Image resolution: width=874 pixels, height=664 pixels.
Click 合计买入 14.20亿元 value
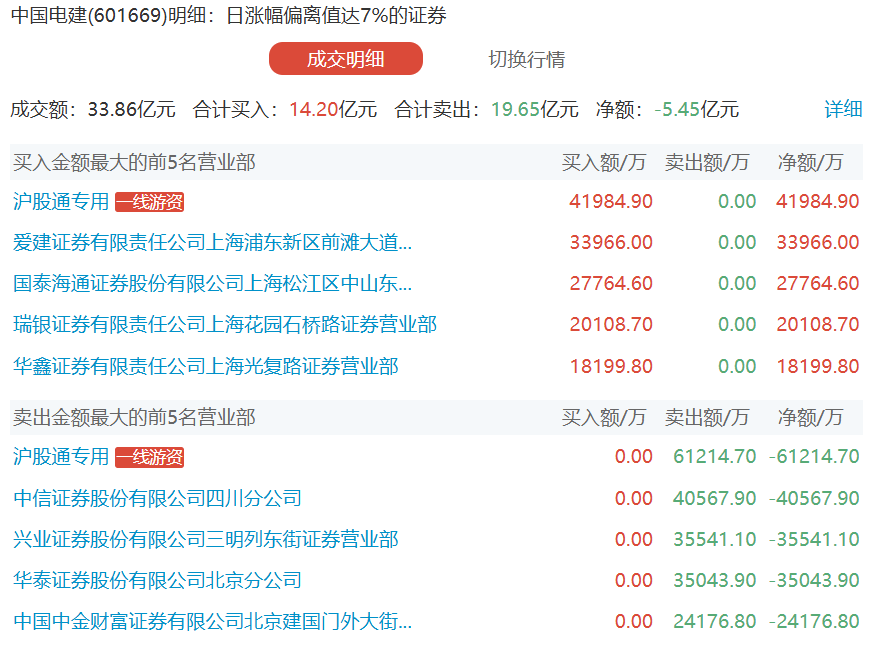(333, 109)
